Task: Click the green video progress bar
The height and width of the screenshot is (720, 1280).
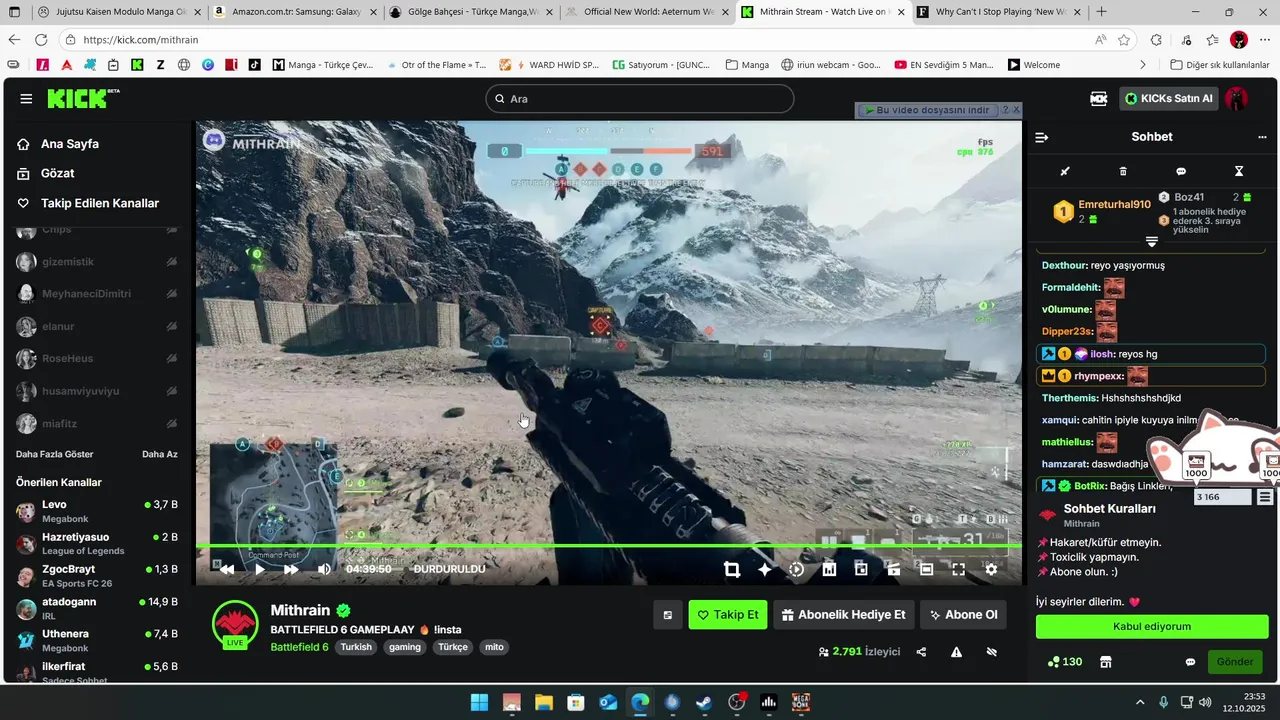Action: click(608, 545)
